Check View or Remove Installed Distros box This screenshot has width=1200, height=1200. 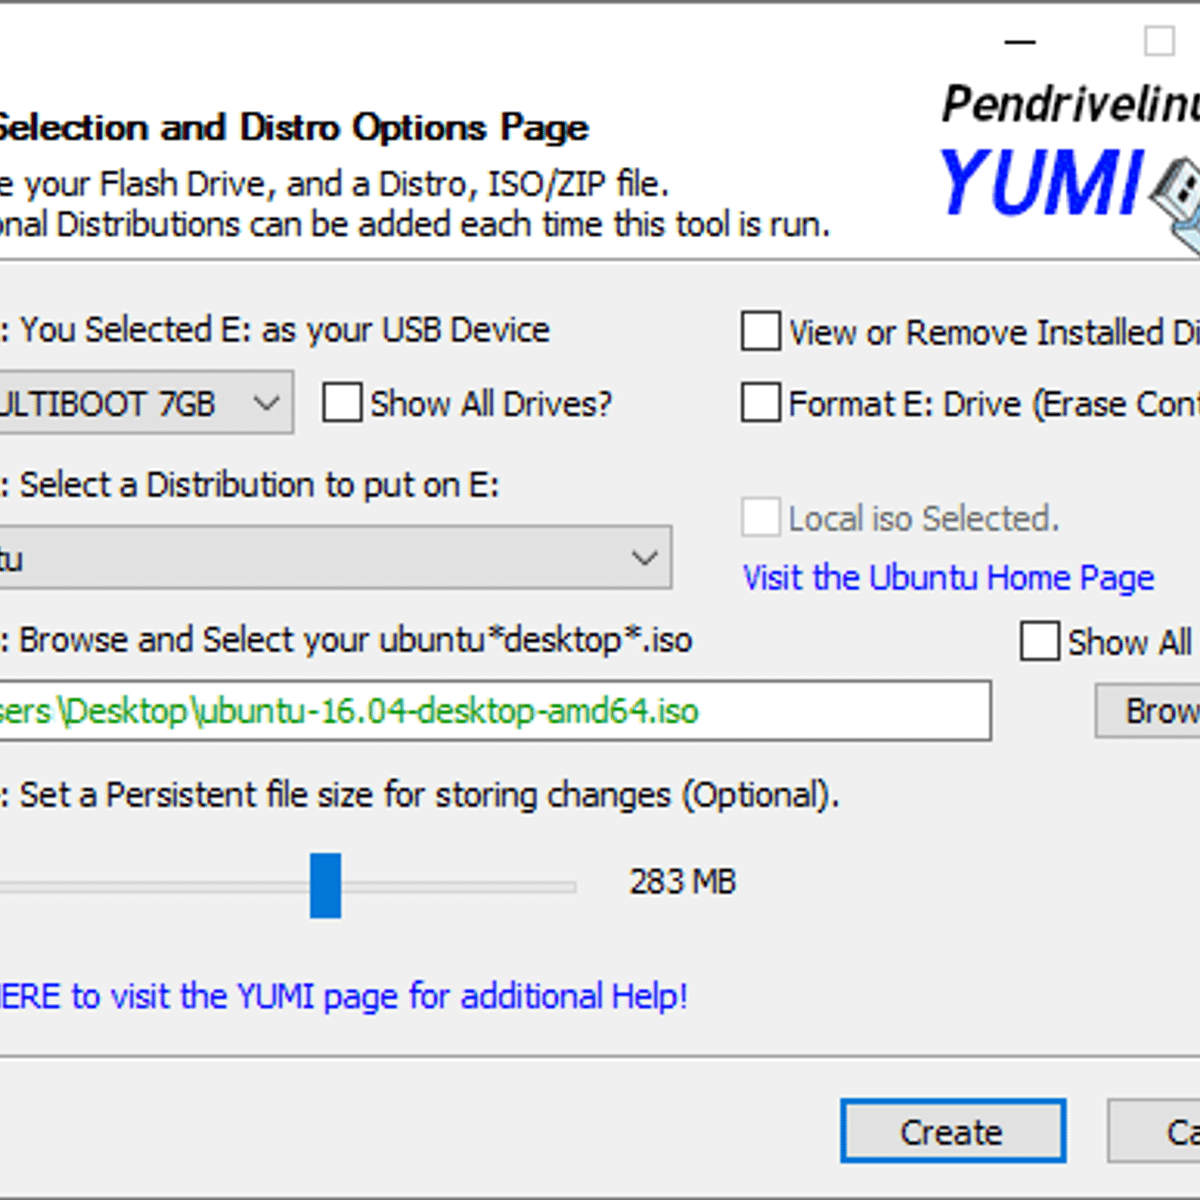tap(761, 331)
